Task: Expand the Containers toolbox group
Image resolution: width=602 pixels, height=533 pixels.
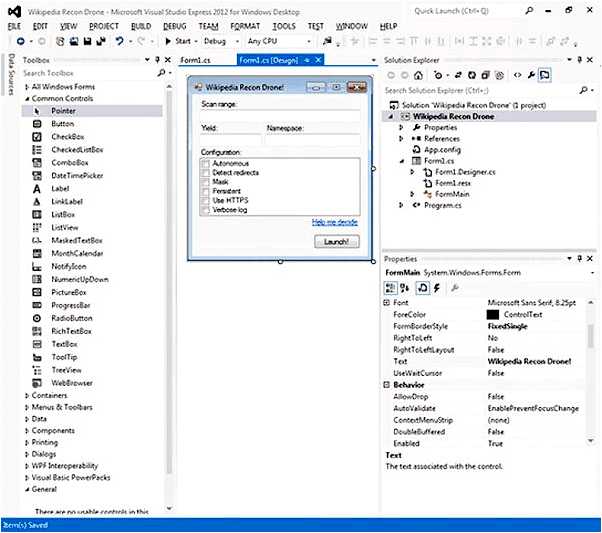Action: [x=26, y=396]
